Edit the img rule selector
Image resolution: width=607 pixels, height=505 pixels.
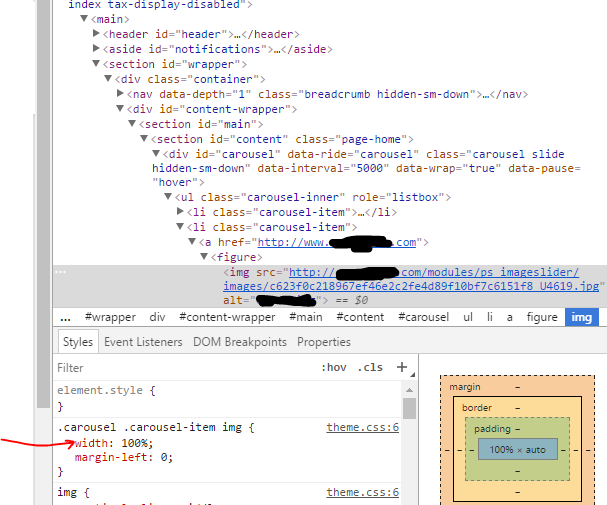67,492
